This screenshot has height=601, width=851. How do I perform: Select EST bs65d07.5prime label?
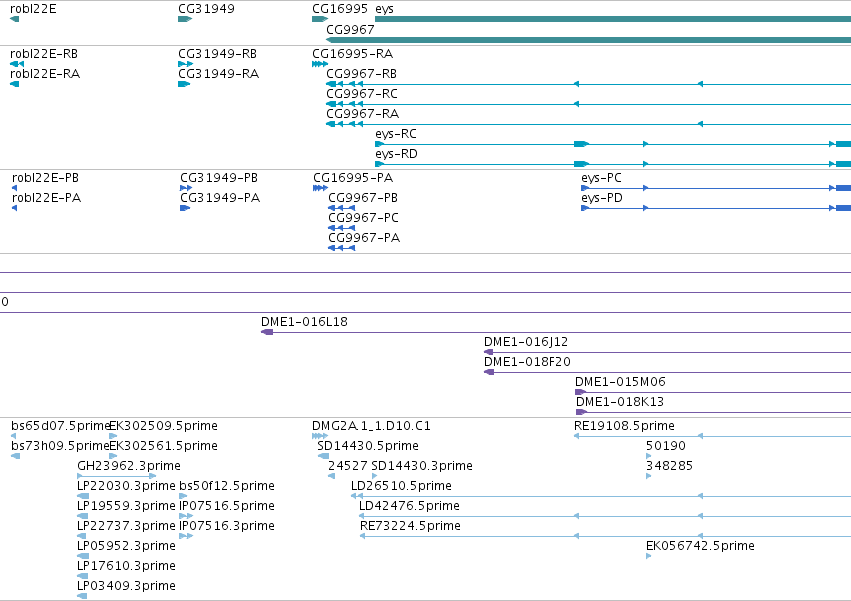pyautogui.click(x=60, y=426)
